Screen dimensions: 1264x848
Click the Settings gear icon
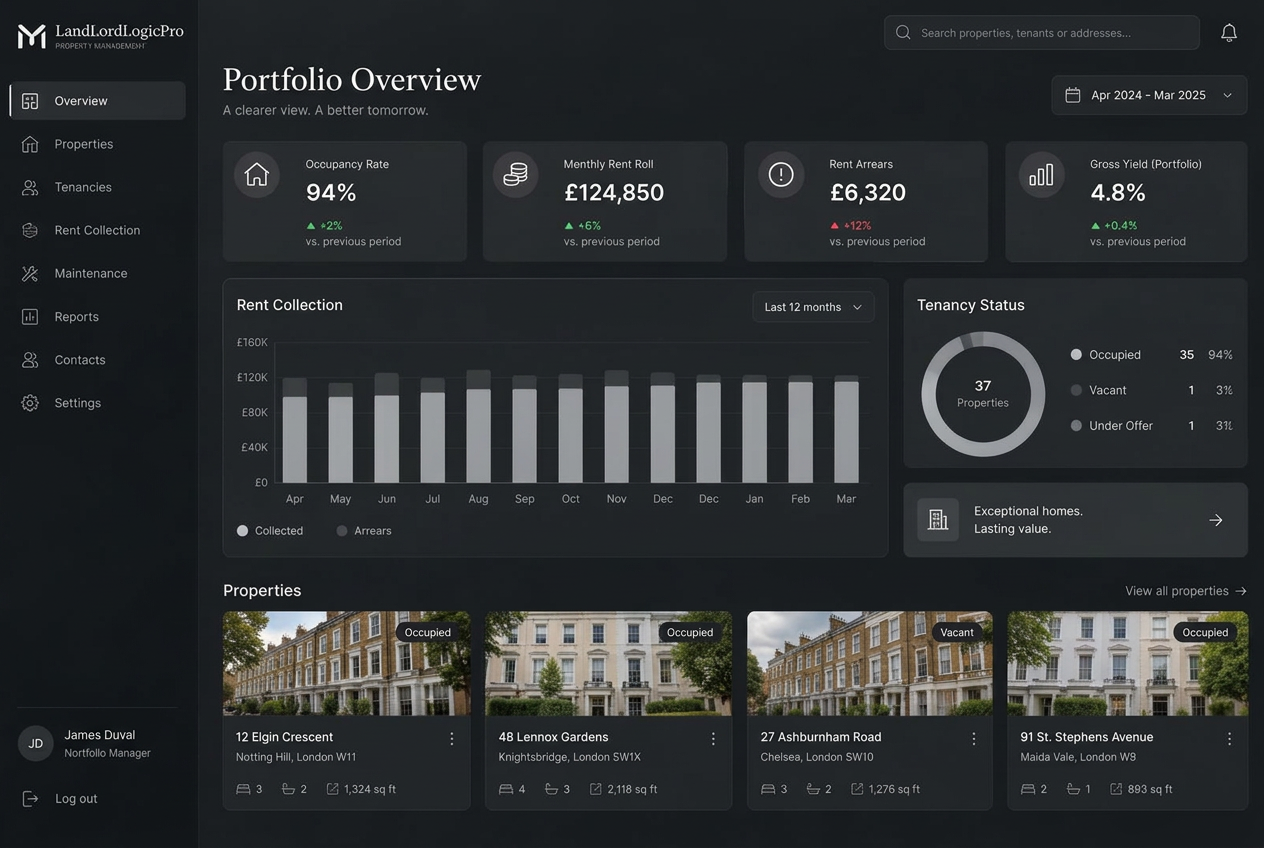click(30, 403)
